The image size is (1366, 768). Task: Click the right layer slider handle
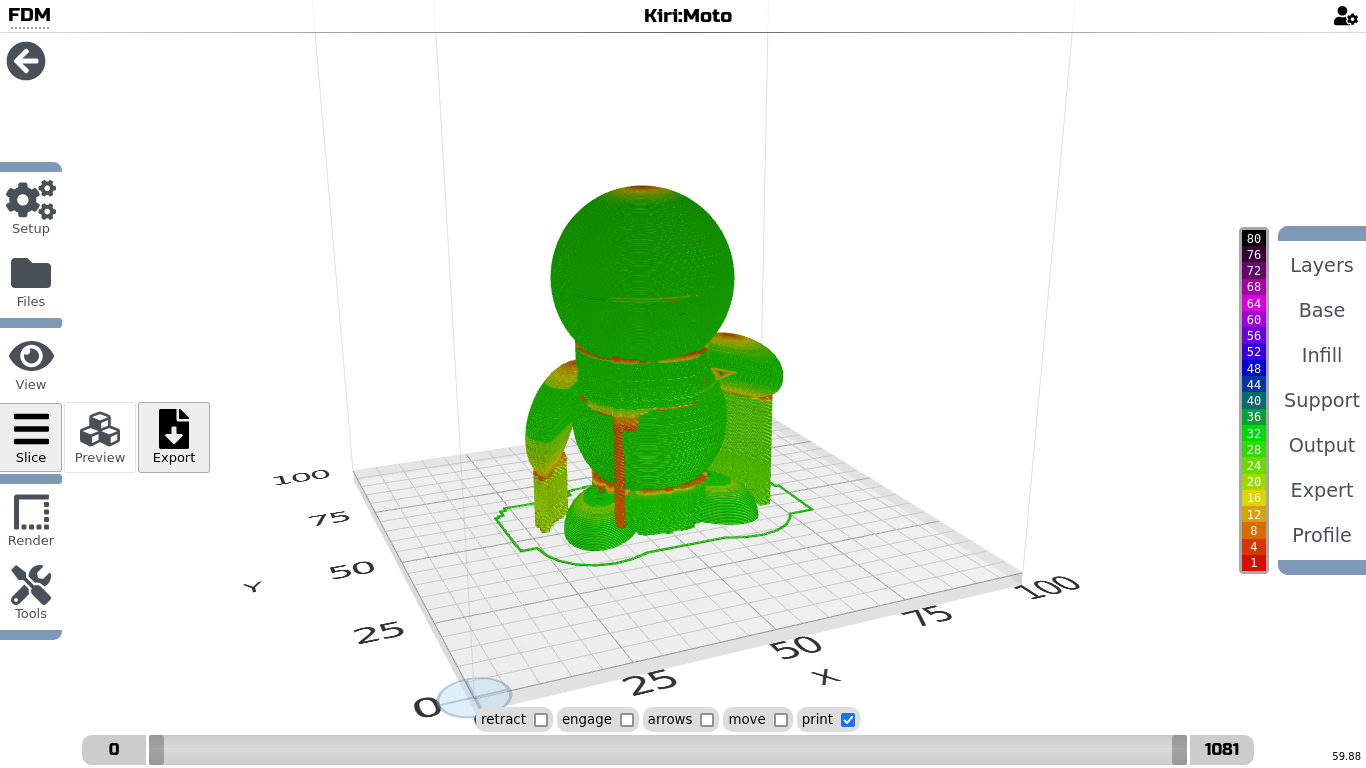[x=1179, y=750]
